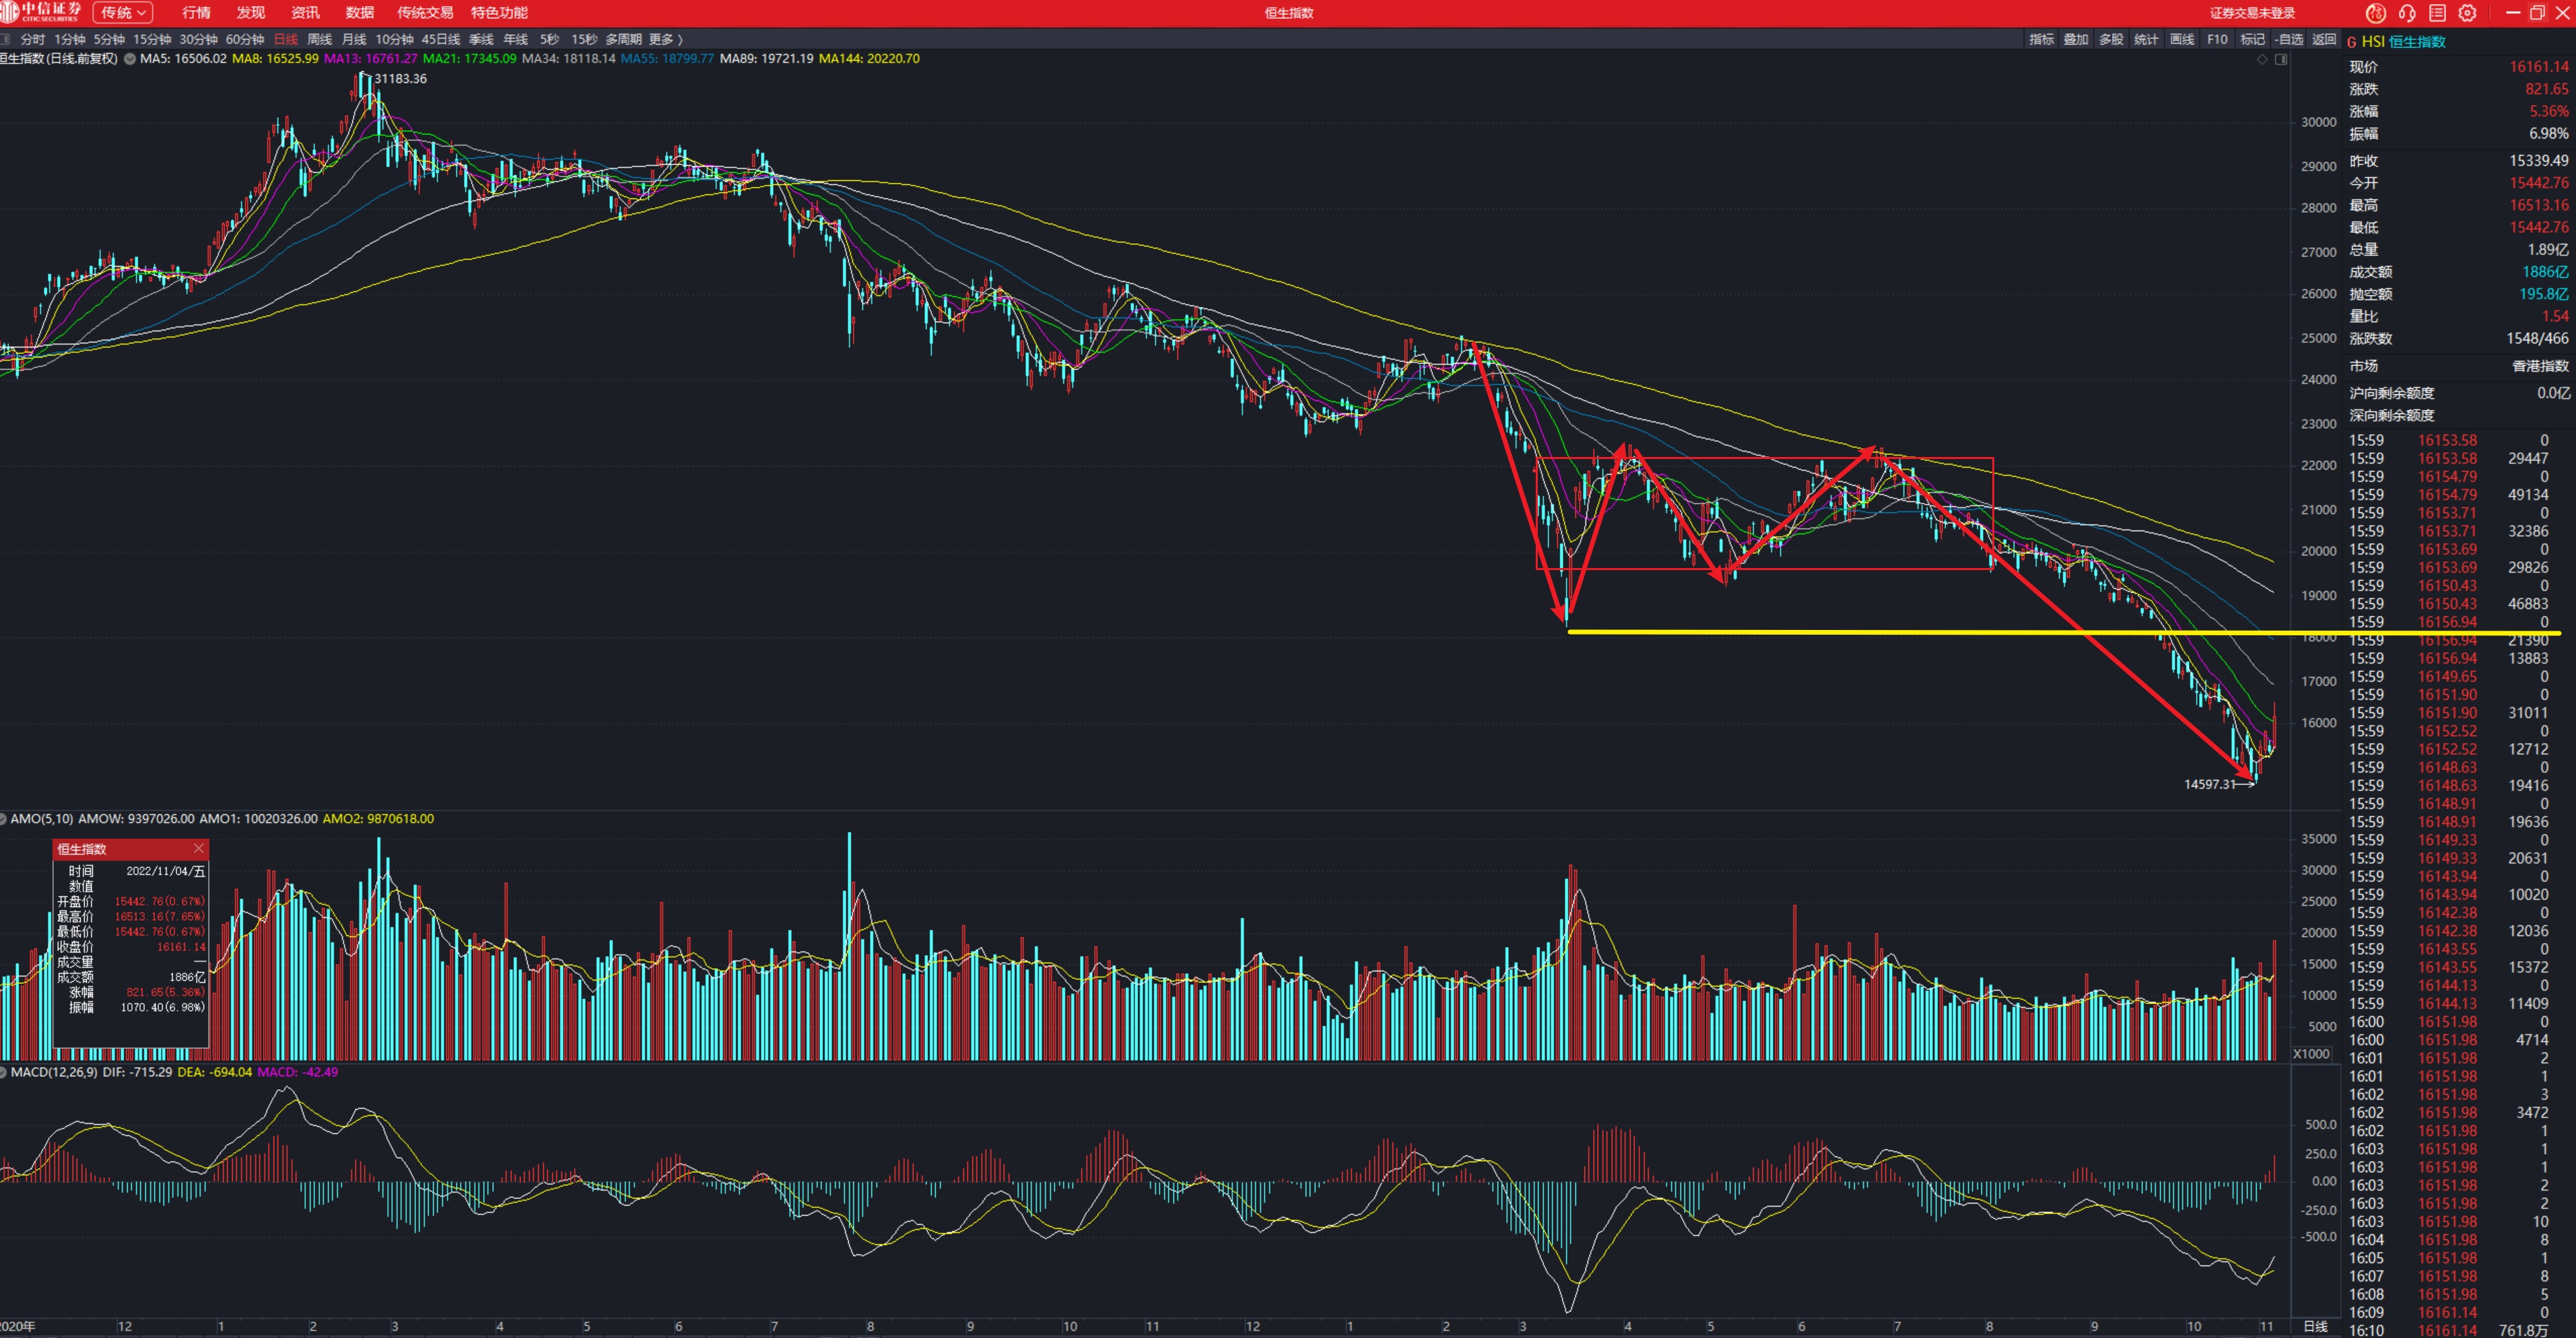The height and width of the screenshot is (1338, 2576).
Task: Expand 更多 periods list
Action: click(666, 40)
